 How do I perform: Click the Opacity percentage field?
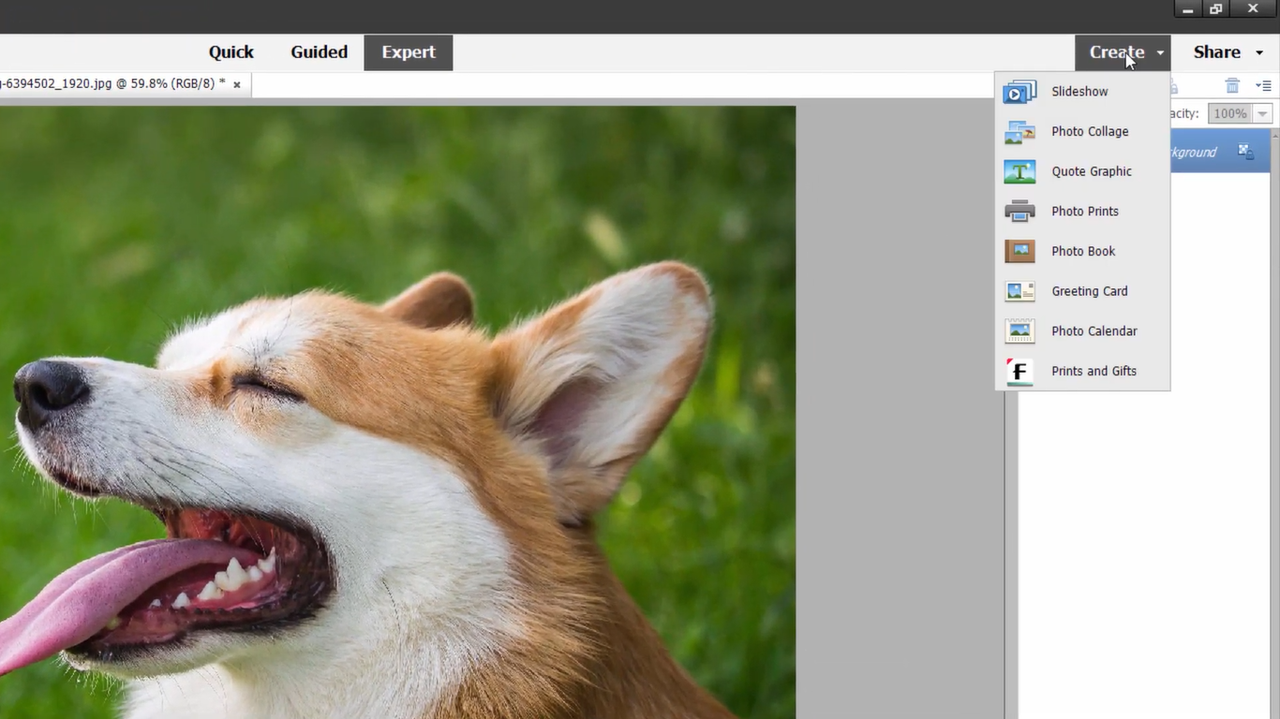[x=1229, y=114]
